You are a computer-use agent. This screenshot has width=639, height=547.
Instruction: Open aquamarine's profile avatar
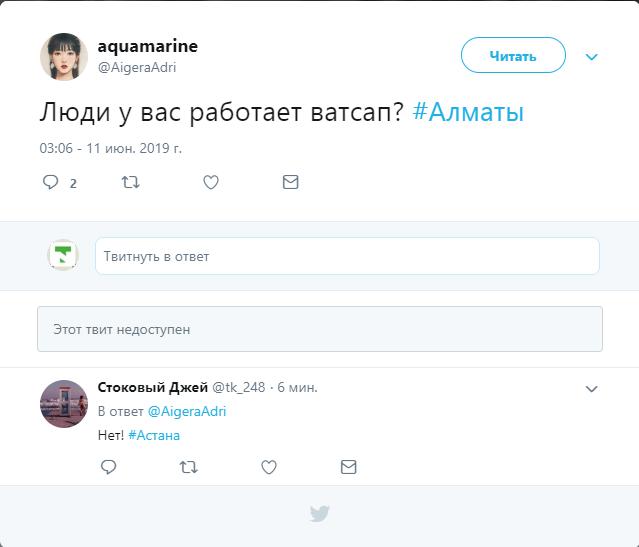[x=64, y=56]
